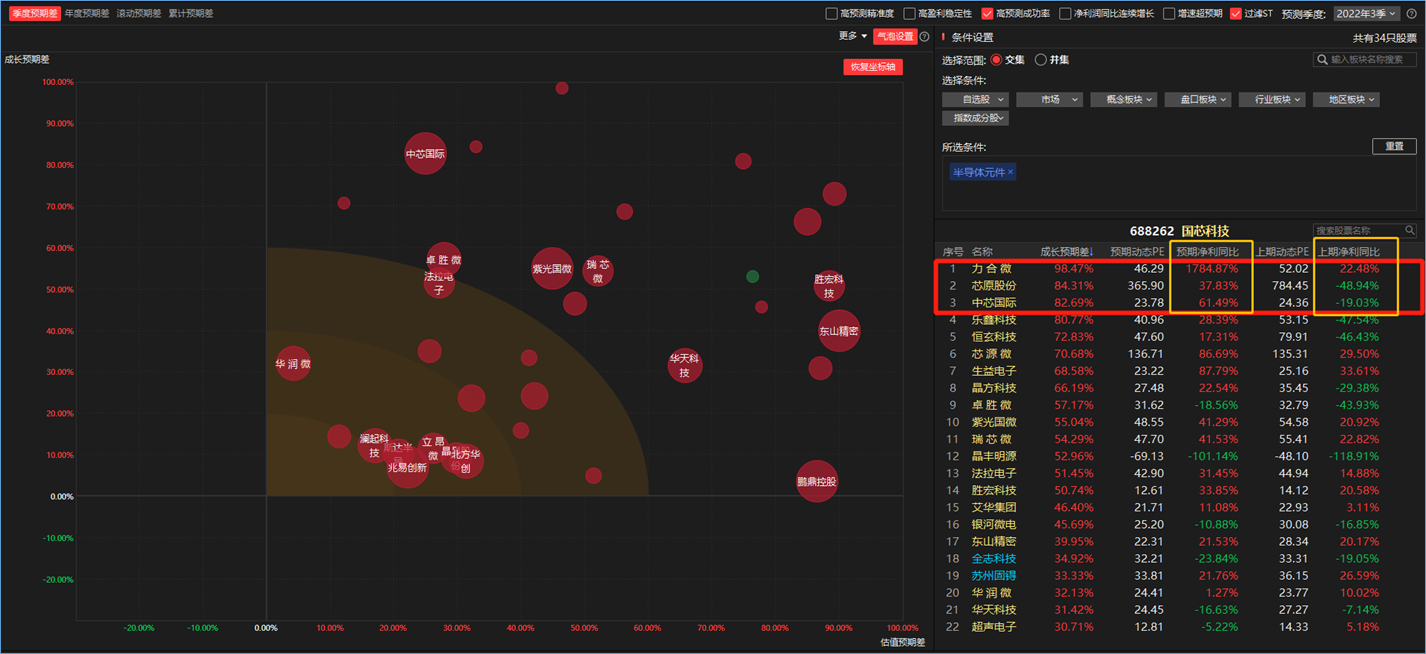Open 概念板块 dropdown
Viewport: 1426px width, 654px height.
tap(1123, 99)
